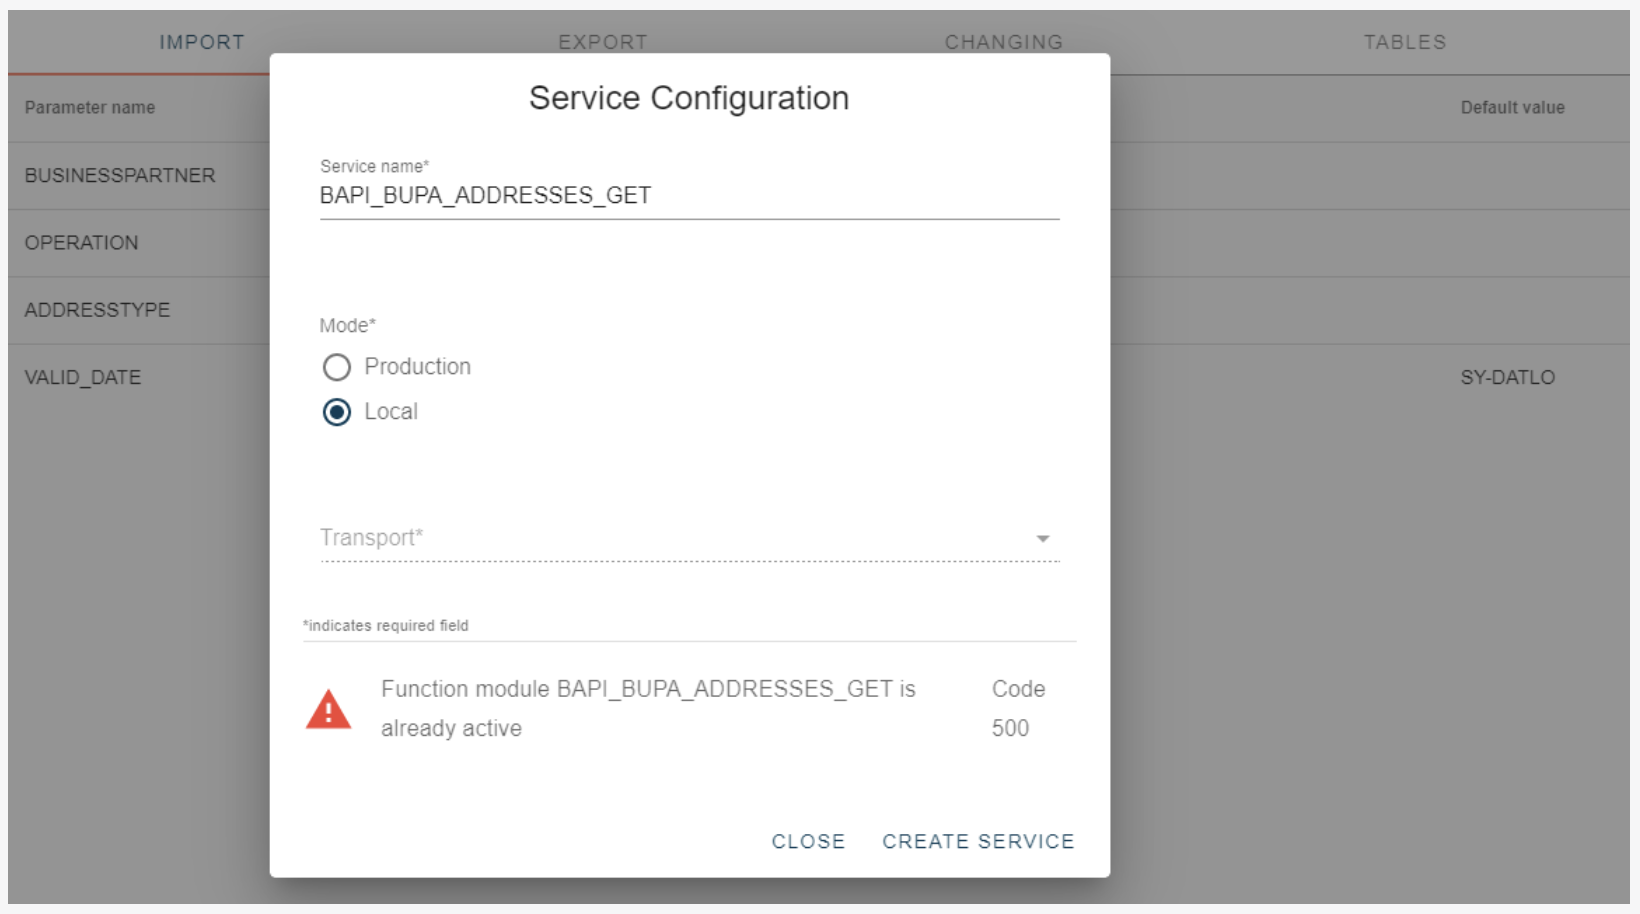The height and width of the screenshot is (914, 1640).
Task: Switch to the IMPORT tab
Action: click(x=201, y=42)
